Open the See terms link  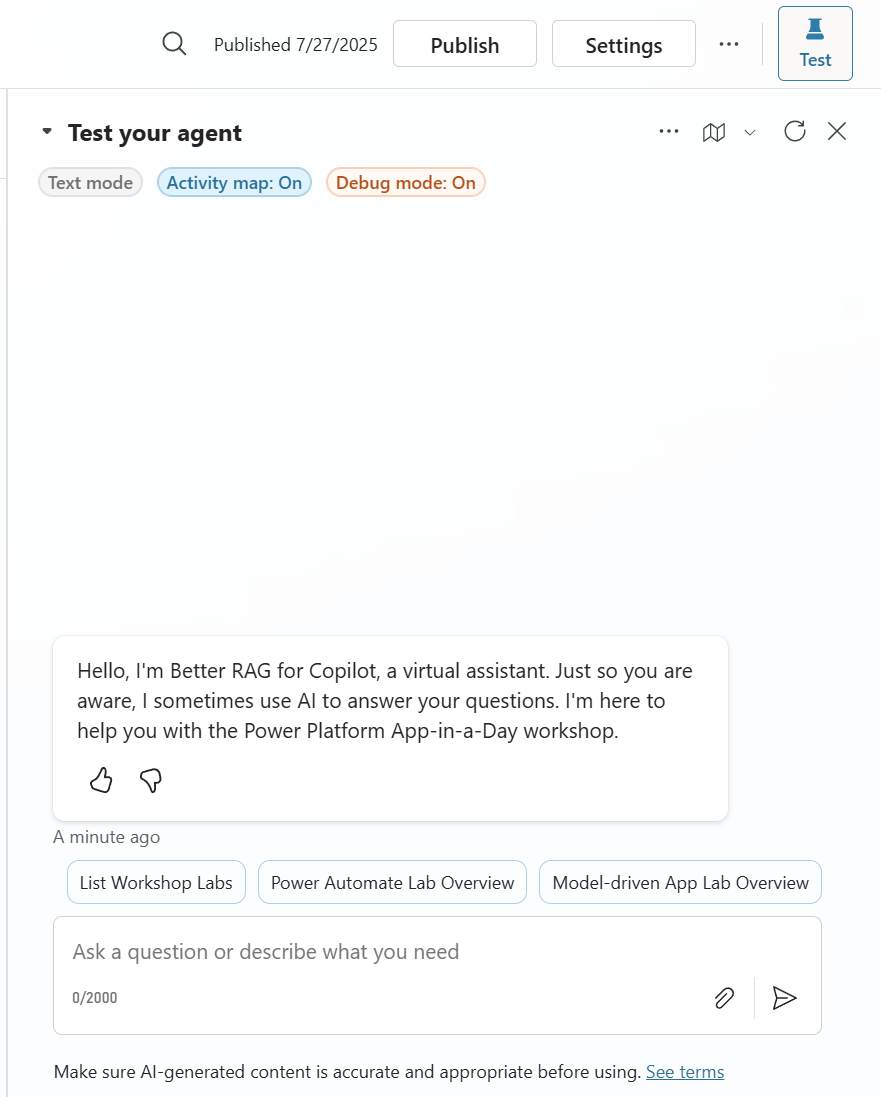[x=684, y=1072]
